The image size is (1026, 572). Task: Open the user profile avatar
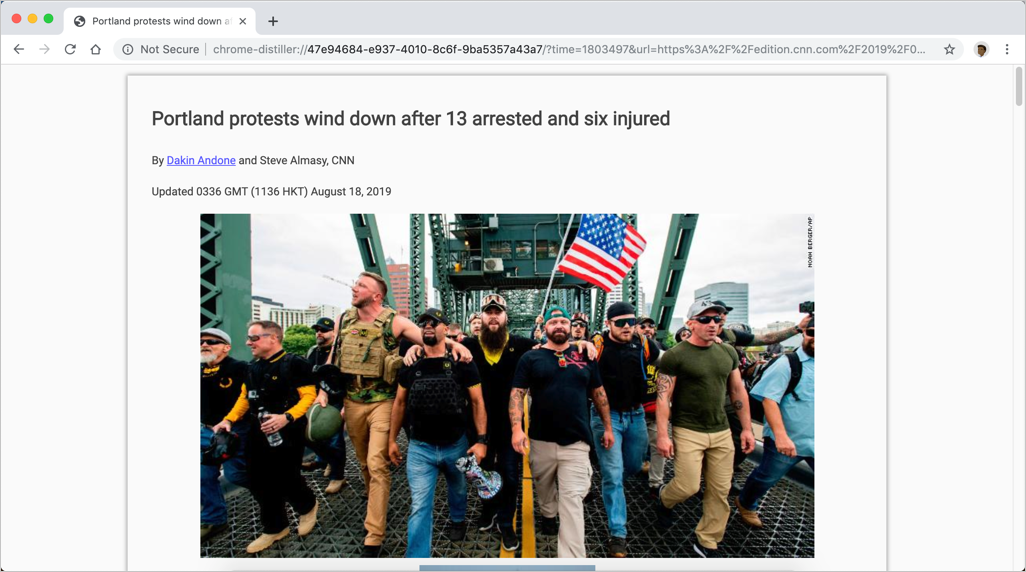click(981, 49)
